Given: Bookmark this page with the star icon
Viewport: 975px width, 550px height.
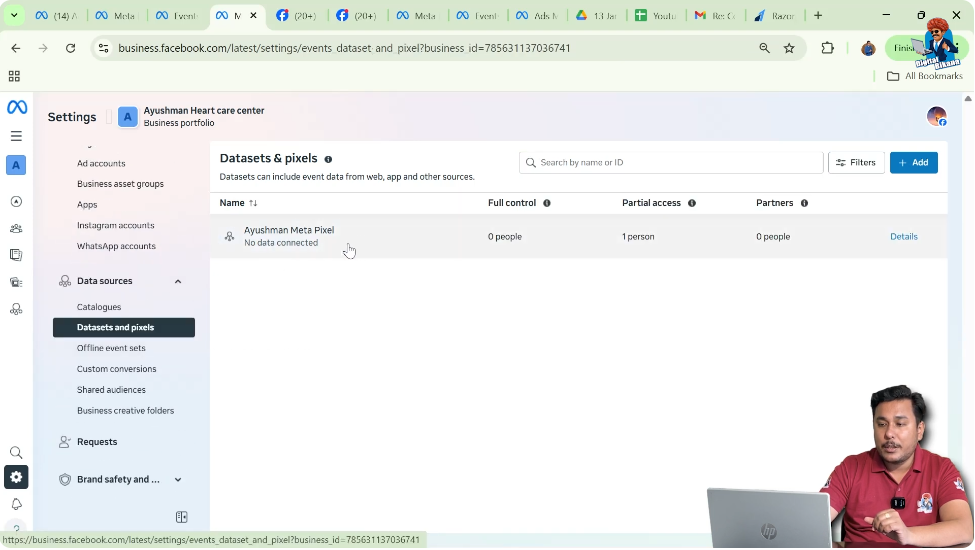Looking at the screenshot, I should (x=789, y=48).
